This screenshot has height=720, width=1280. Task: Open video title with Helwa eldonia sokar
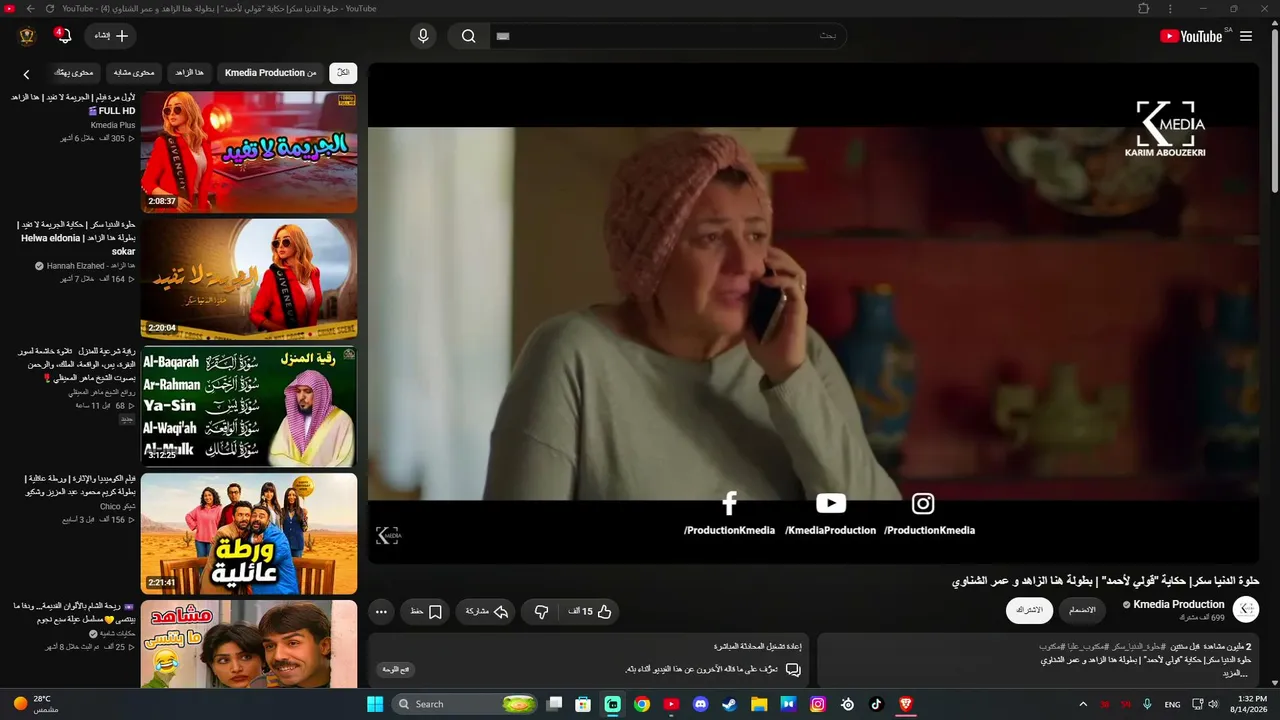click(77, 238)
